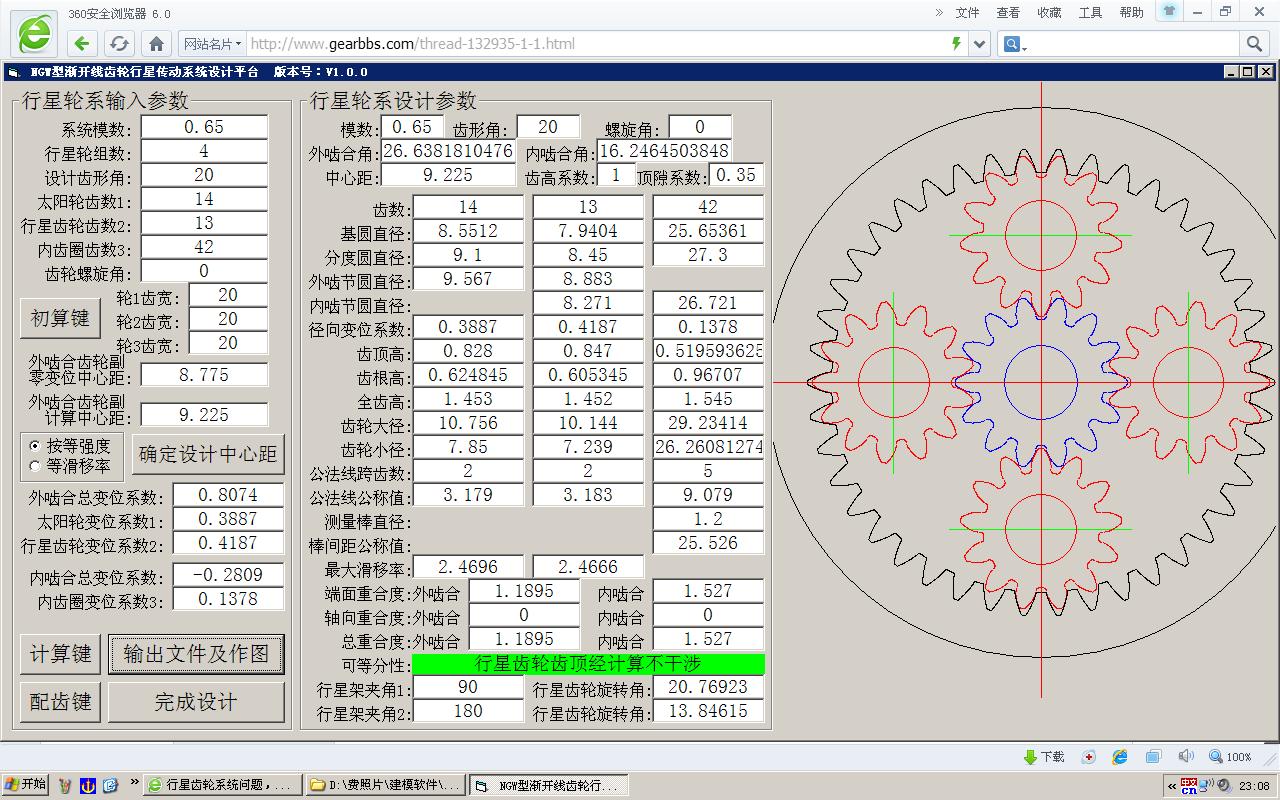1280x800 pixels.
Task: Switch to D:\费照片\建模软件 folder taskbar item
Action: (384, 785)
